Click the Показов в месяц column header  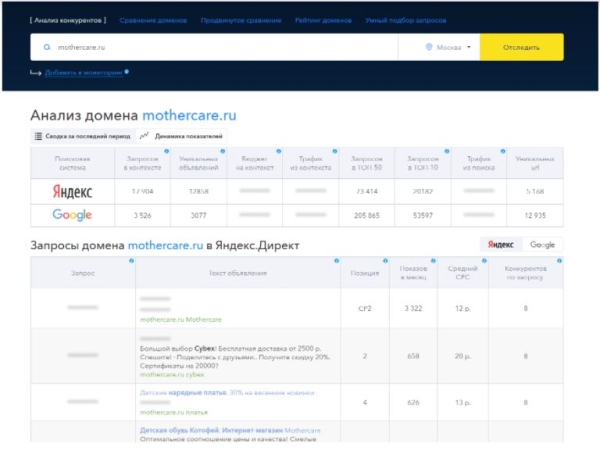point(413,273)
